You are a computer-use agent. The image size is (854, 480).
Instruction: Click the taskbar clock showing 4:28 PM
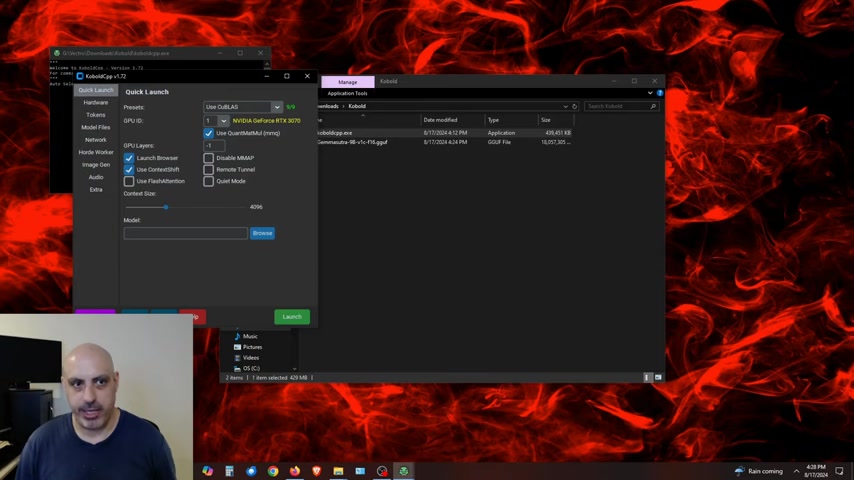[x=816, y=471]
